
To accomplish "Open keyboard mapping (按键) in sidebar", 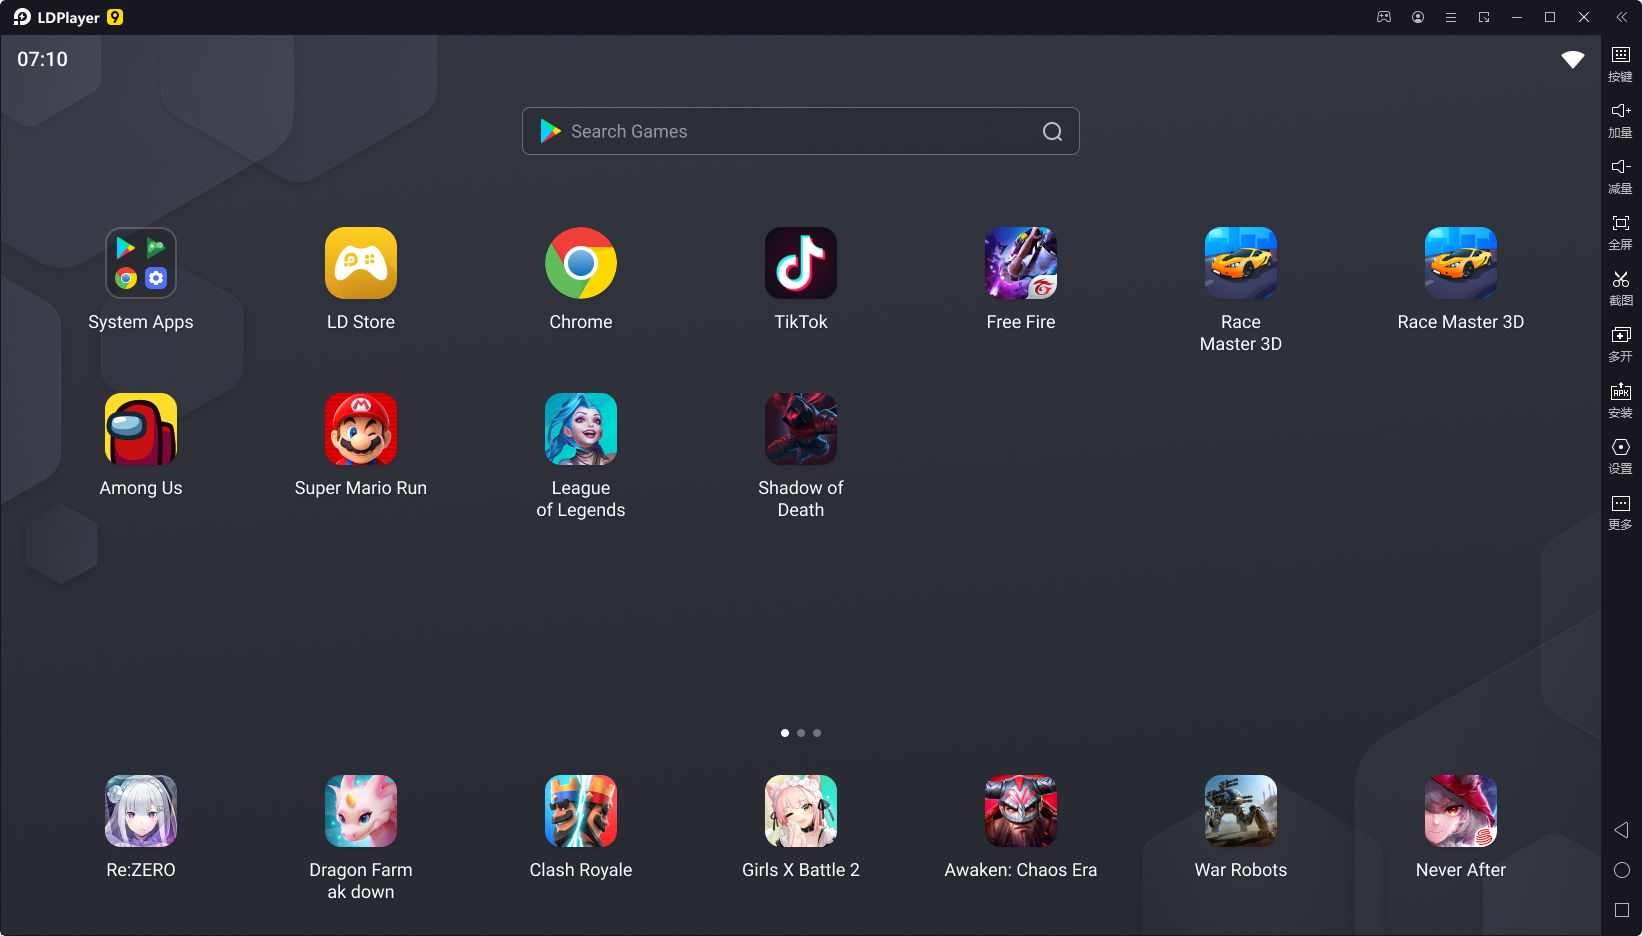I will tap(1621, 64).
